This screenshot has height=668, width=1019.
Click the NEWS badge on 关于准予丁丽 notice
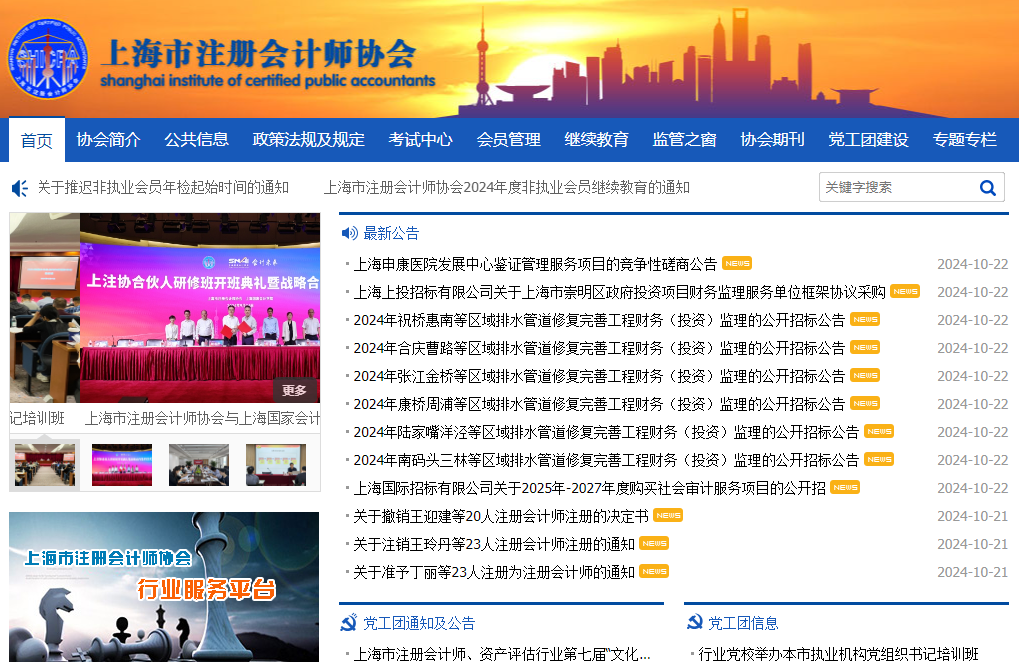(x=654, y=572)
